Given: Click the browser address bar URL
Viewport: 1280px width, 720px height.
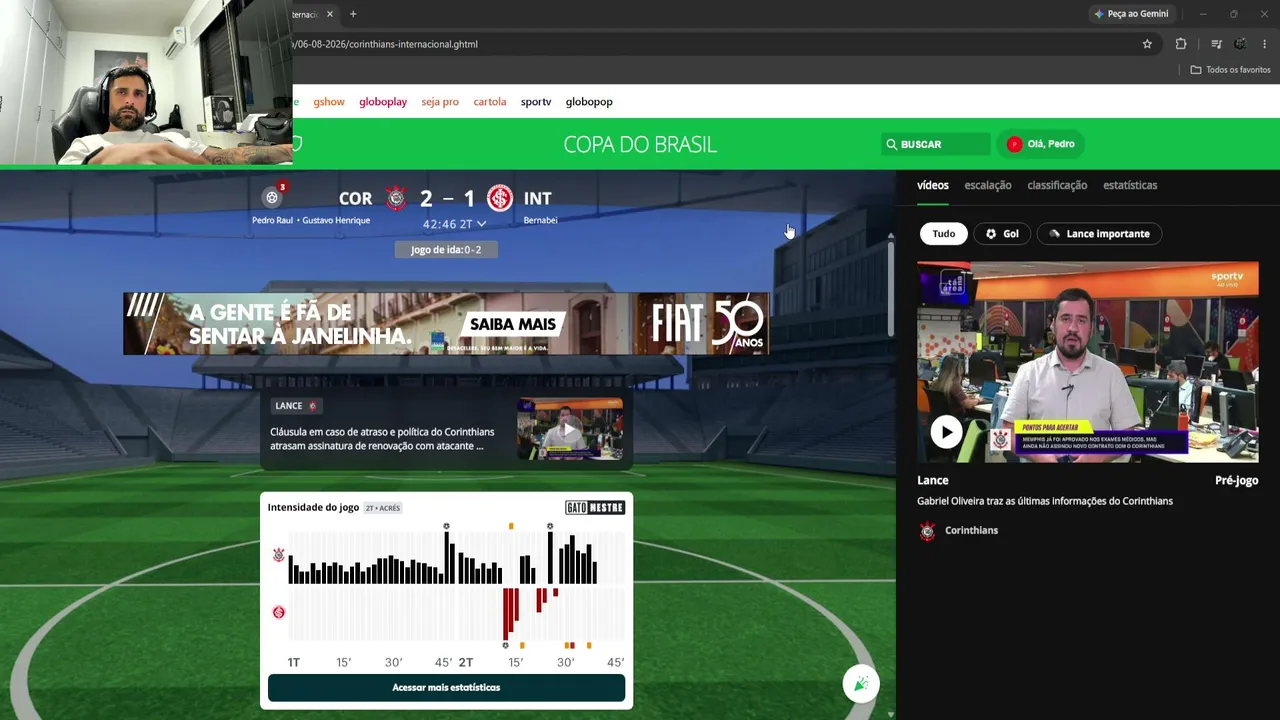Looking at the screenshot, I should tap(386, 44).
